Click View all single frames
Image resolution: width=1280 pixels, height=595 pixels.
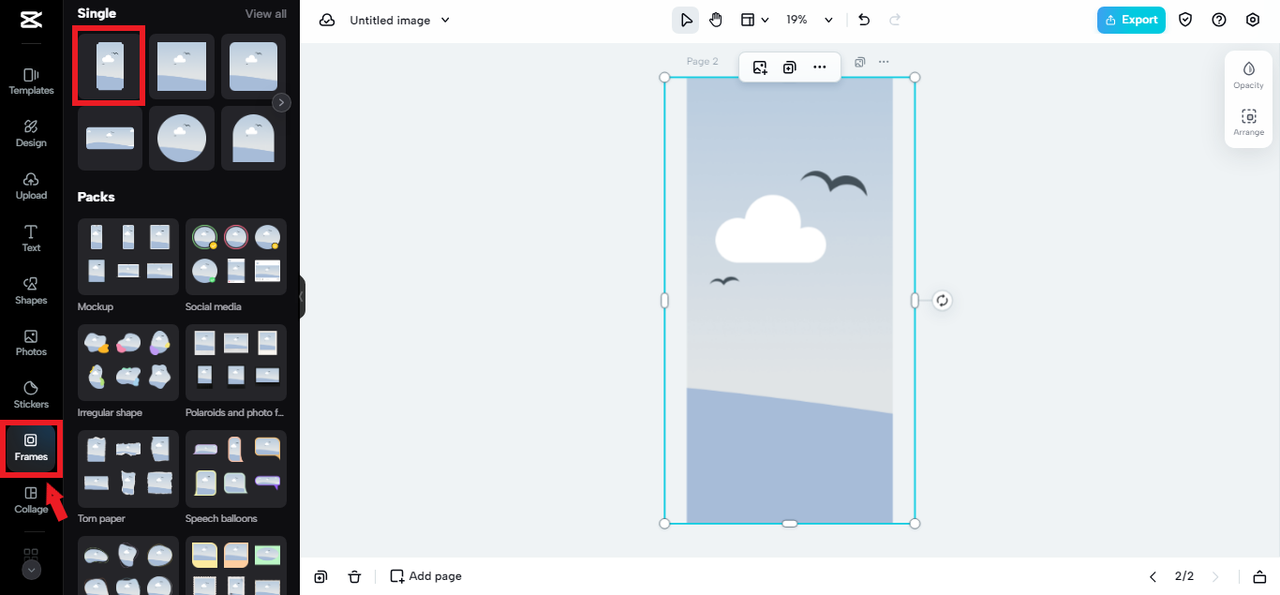coord(266,14)
